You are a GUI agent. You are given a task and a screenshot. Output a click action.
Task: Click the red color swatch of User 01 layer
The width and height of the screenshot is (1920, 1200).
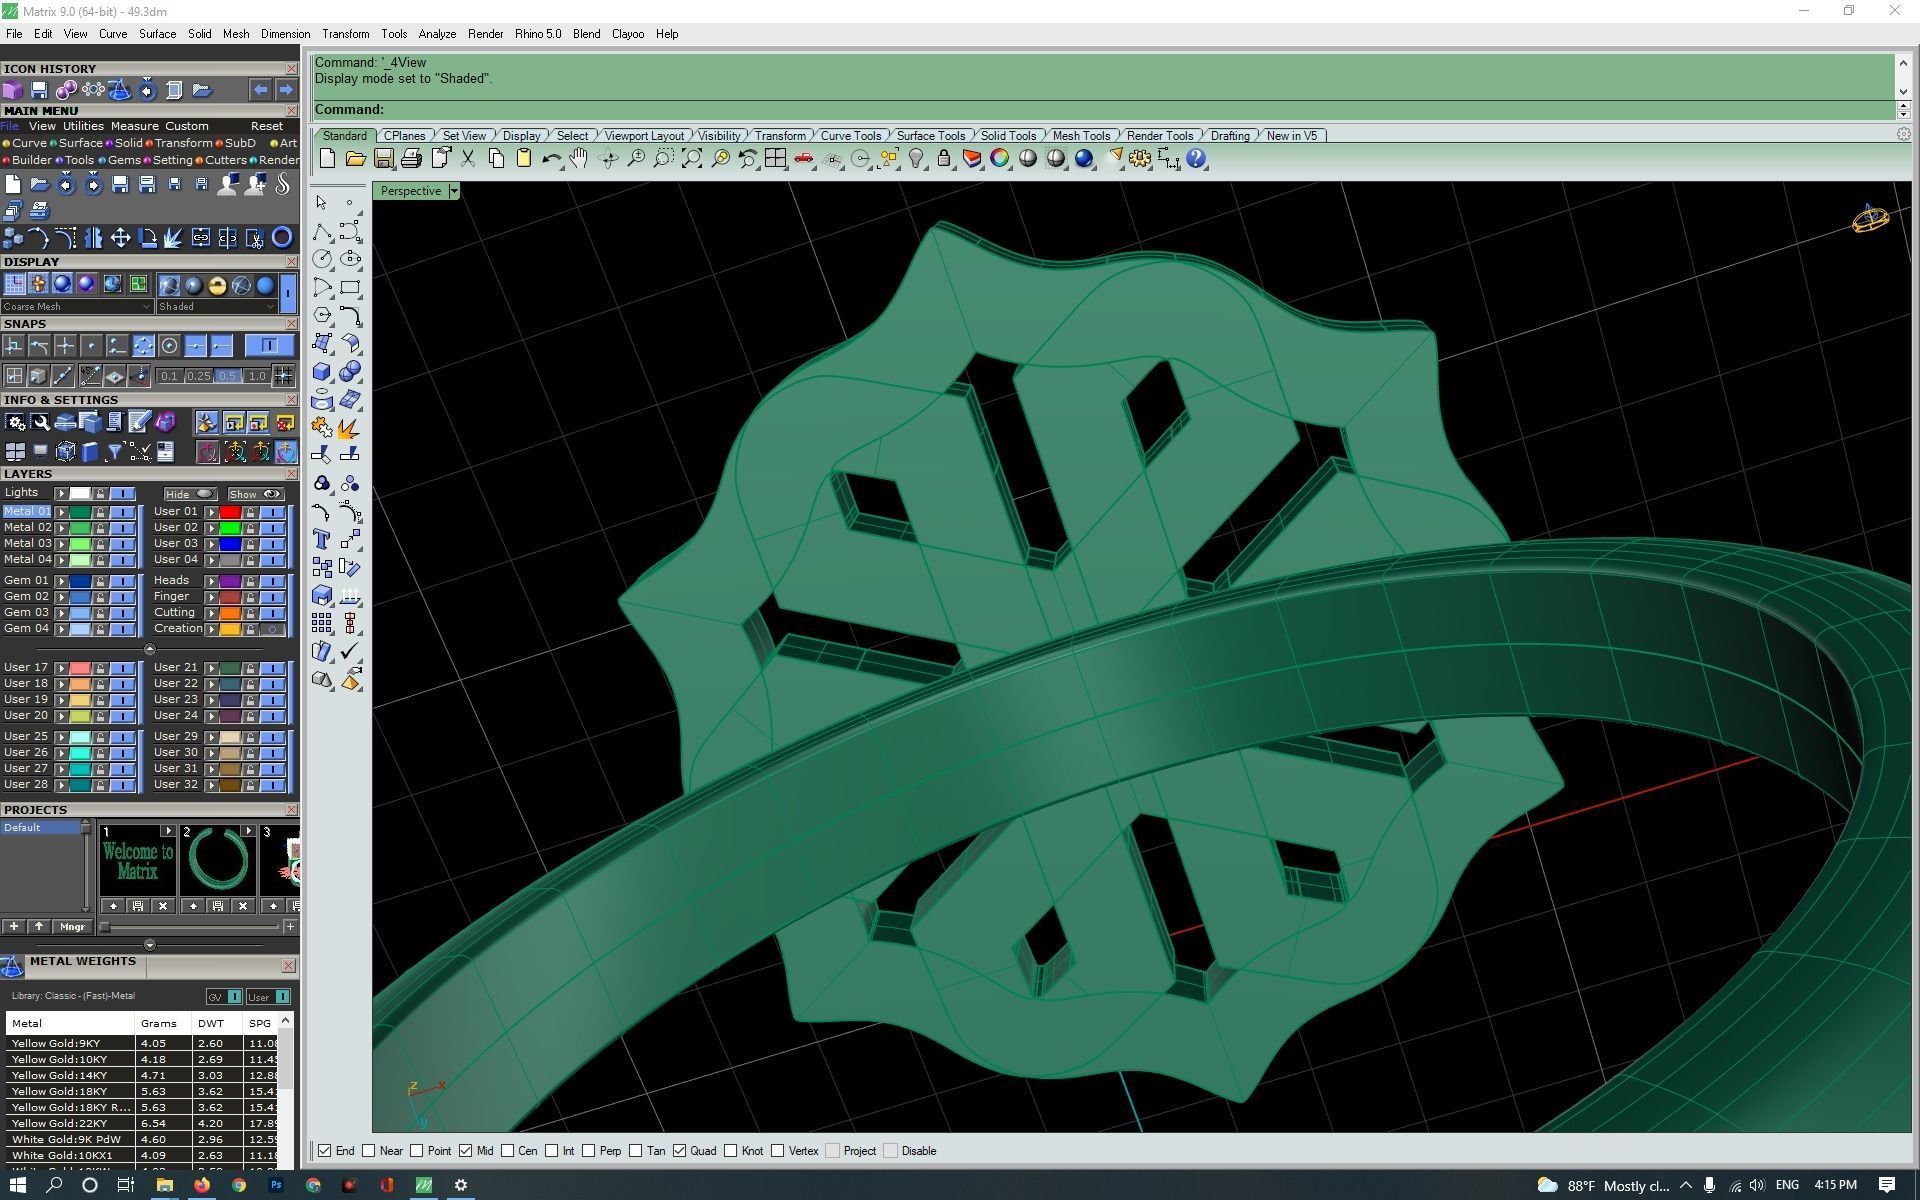point(230,512)
